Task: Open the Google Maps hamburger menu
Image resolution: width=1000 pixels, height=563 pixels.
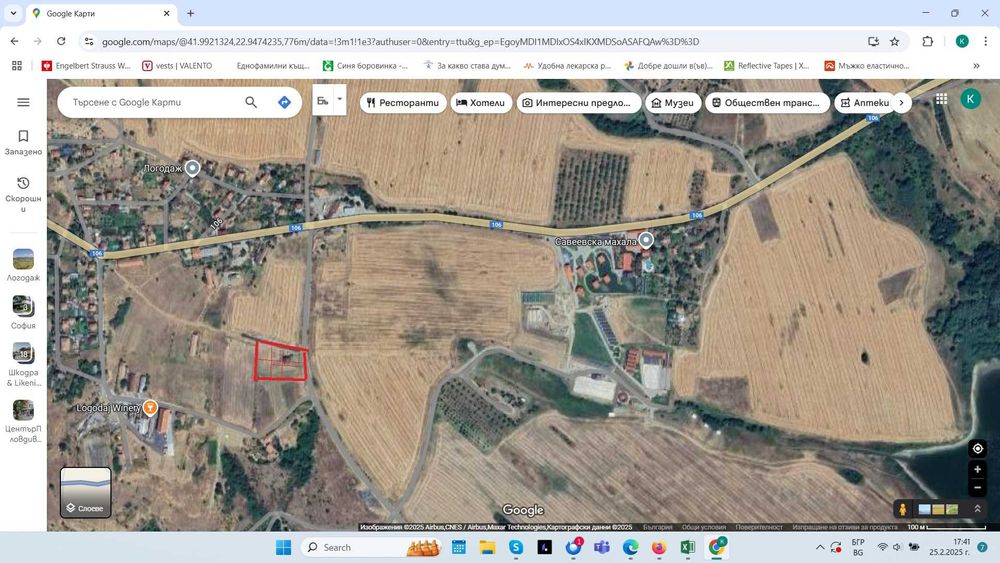Action: (23, 102)
